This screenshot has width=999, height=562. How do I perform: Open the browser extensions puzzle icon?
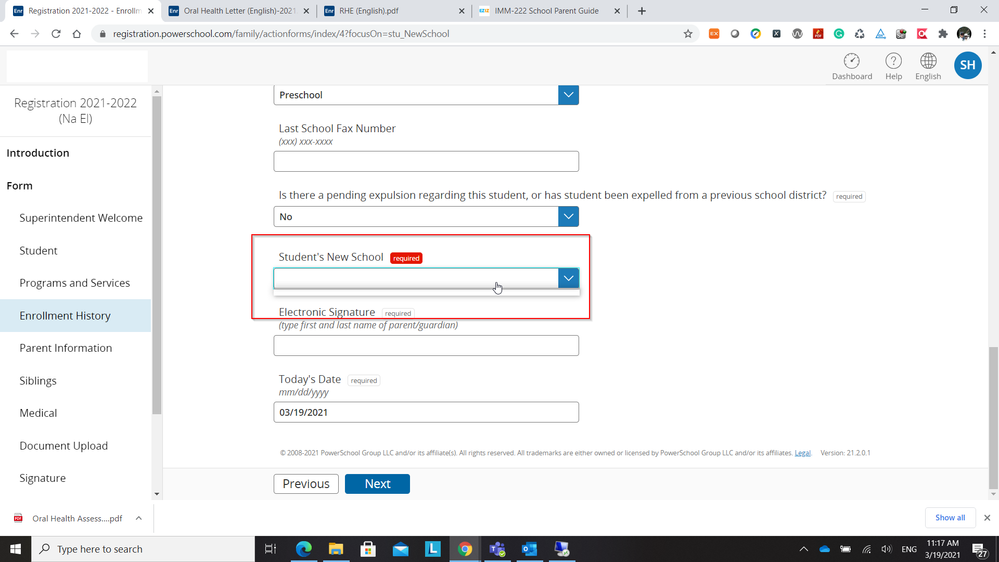coord(942,34)
